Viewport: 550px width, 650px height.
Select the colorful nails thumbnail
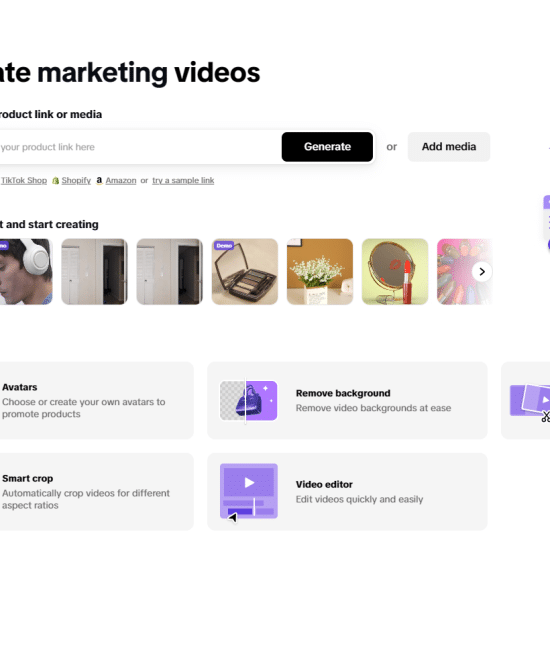pos(464,272)
